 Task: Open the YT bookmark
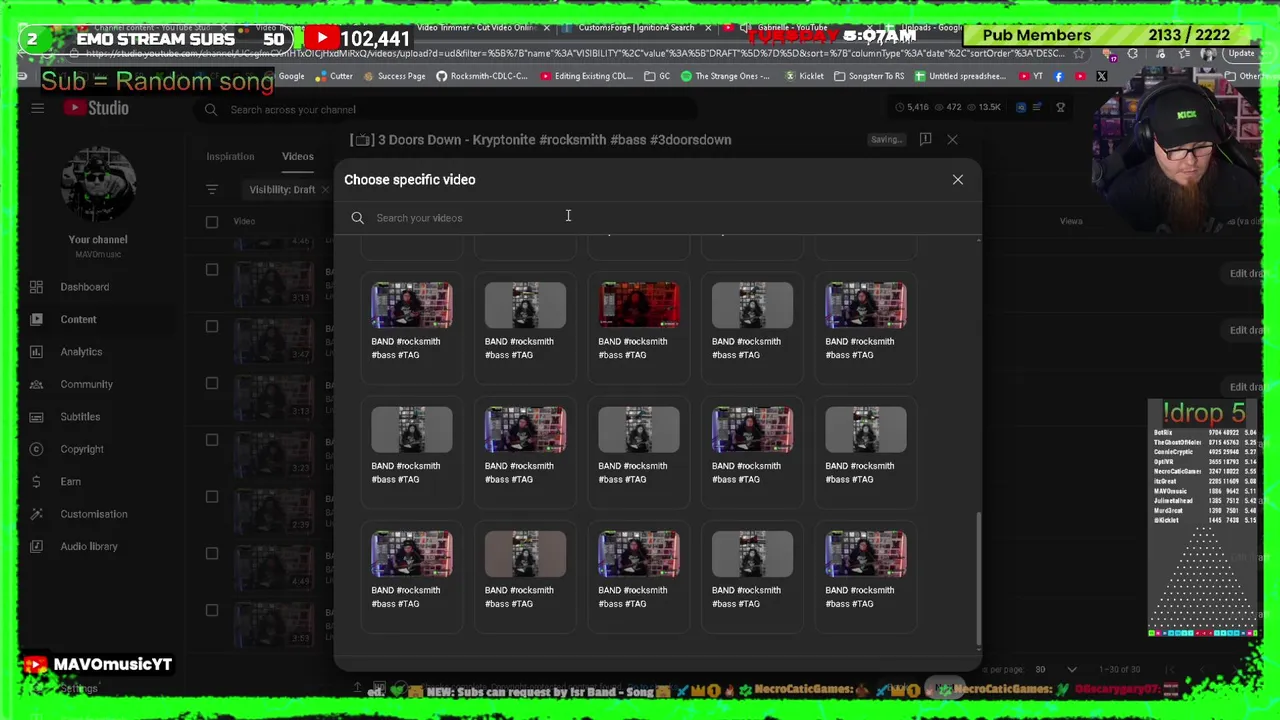pyautogui.click(x=1029, y=76)
